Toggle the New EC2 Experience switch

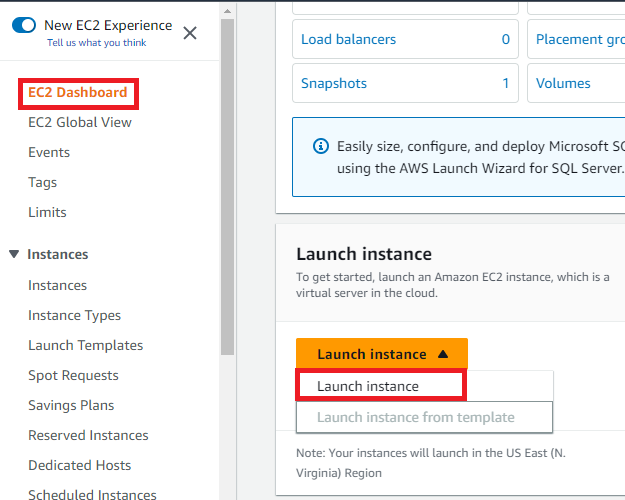(24, 25)
